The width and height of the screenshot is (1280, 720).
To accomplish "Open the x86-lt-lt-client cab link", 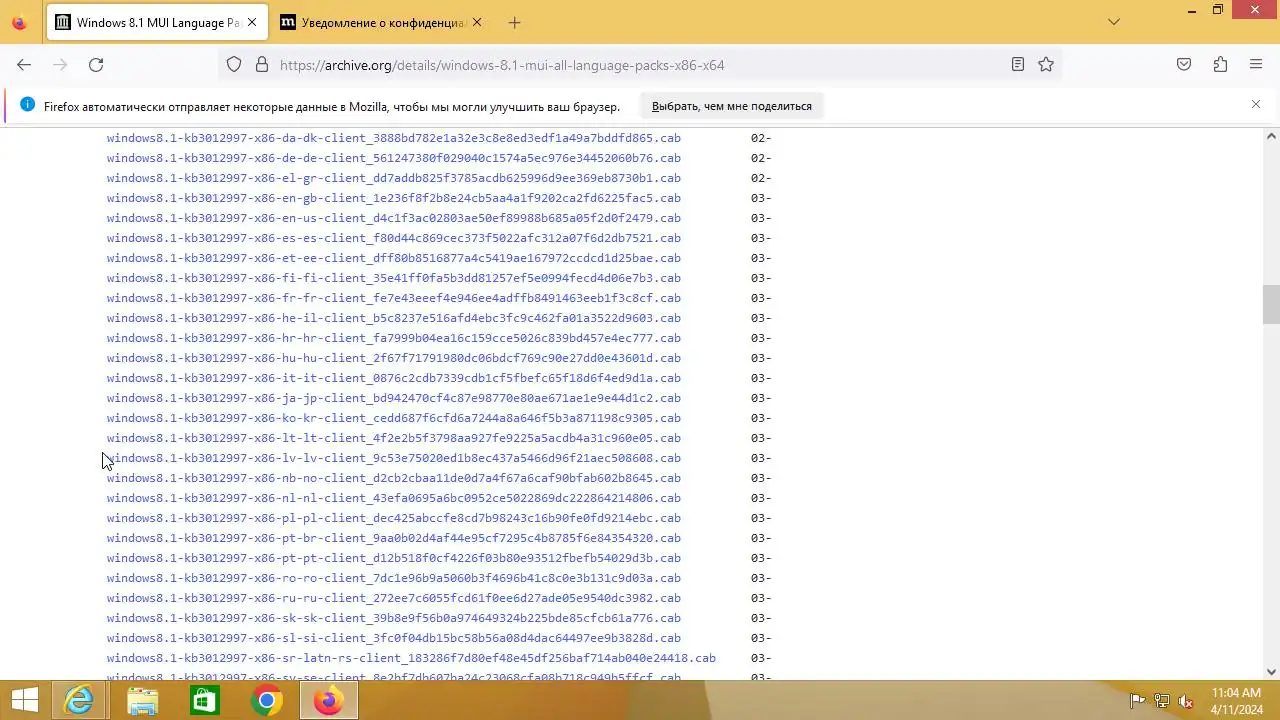I will pos(394,438).
